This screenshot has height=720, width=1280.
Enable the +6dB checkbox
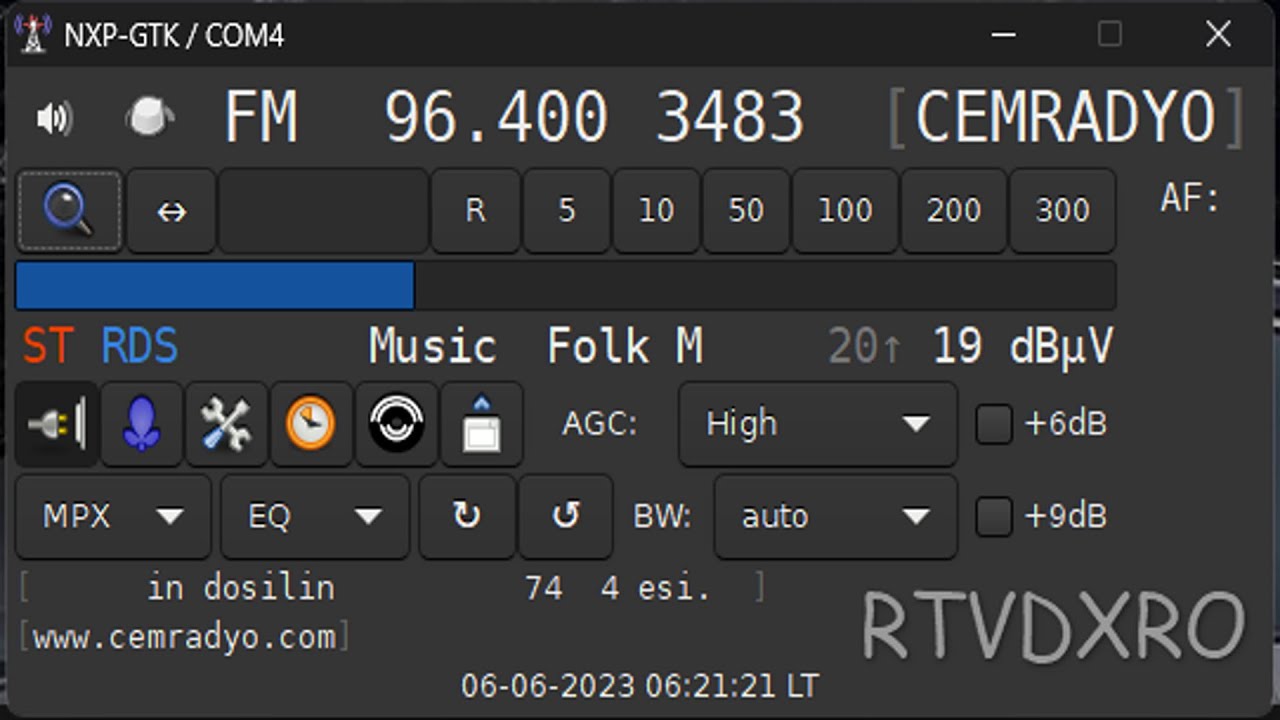tap(994, 424)
